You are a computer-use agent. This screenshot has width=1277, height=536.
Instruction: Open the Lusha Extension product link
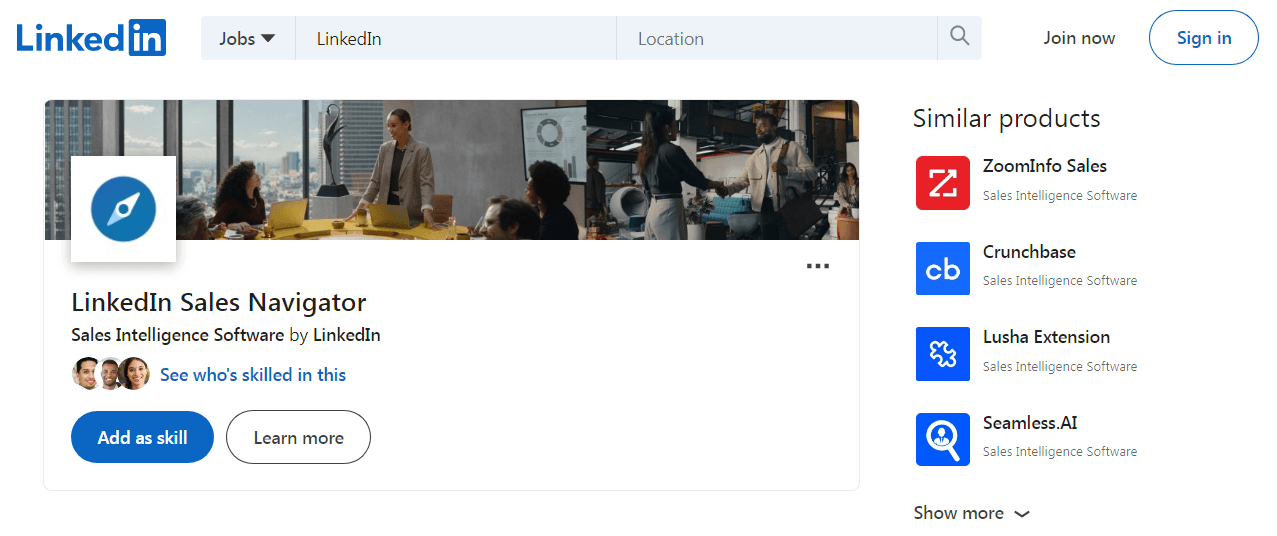(1046, 337)
